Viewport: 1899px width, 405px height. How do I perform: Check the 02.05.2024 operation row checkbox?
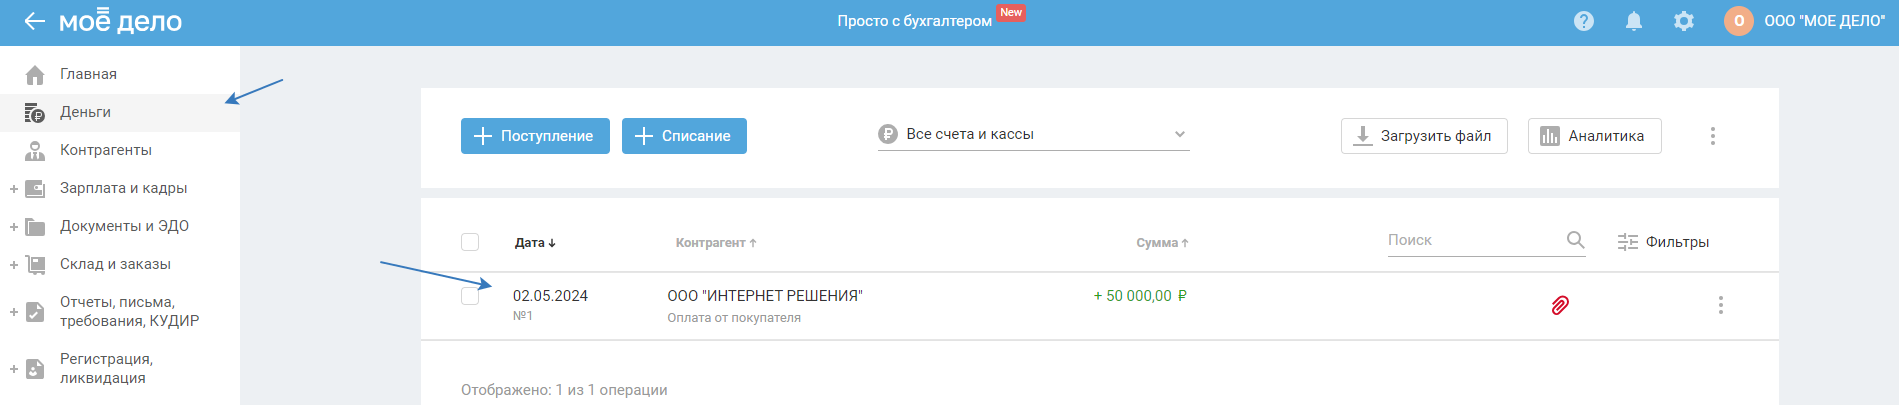[x=470, y=296]
